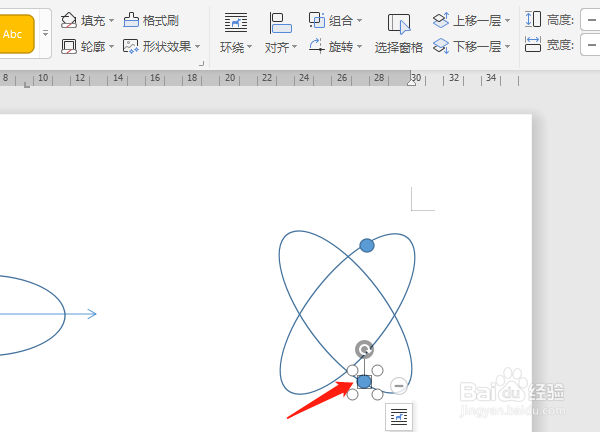Click the ruler at the 20 mark
This screenshot has width=600, height=432.
230,78
